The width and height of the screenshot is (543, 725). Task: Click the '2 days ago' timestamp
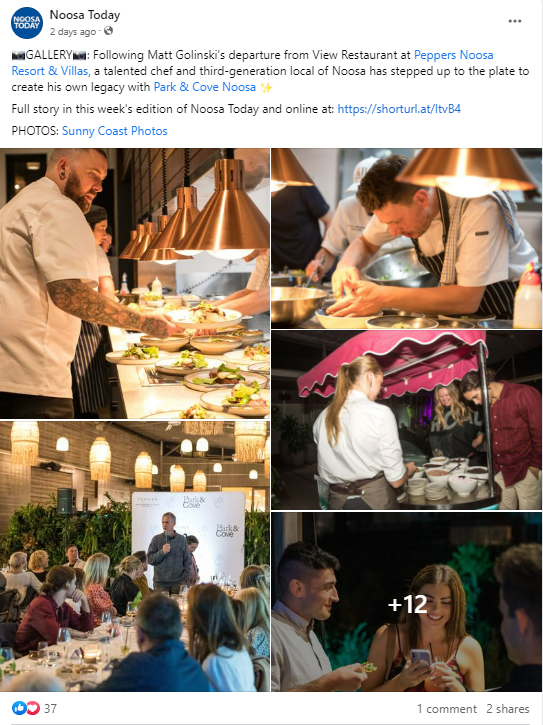coord(73,31)
